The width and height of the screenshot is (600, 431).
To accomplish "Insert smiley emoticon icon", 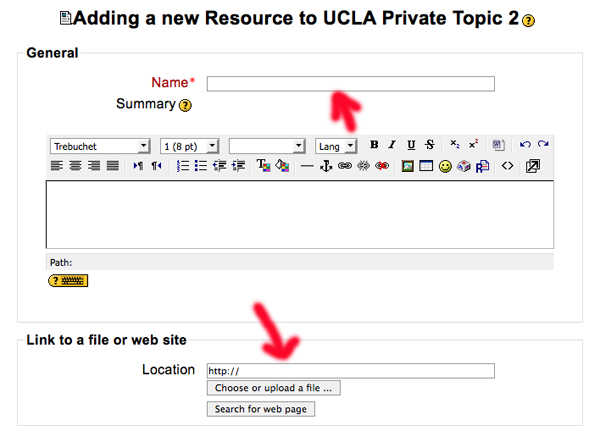I will click(x=445, y=166).
